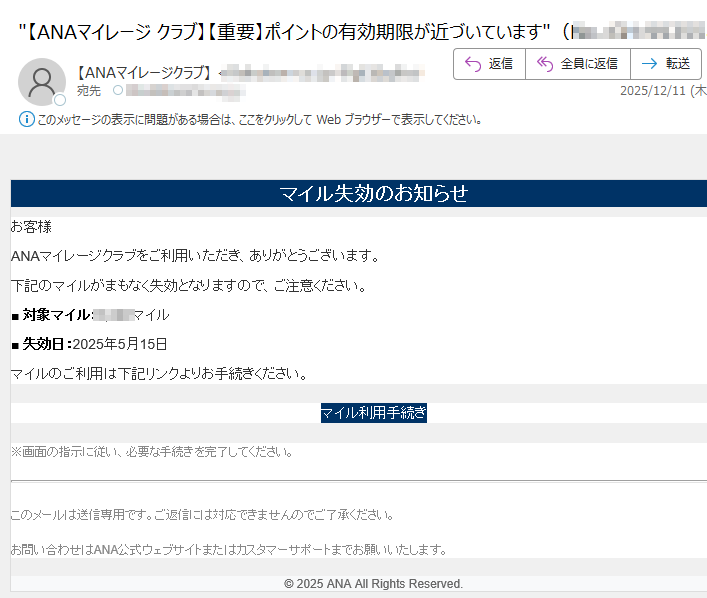Click the マイル利用手続き link

373,412
